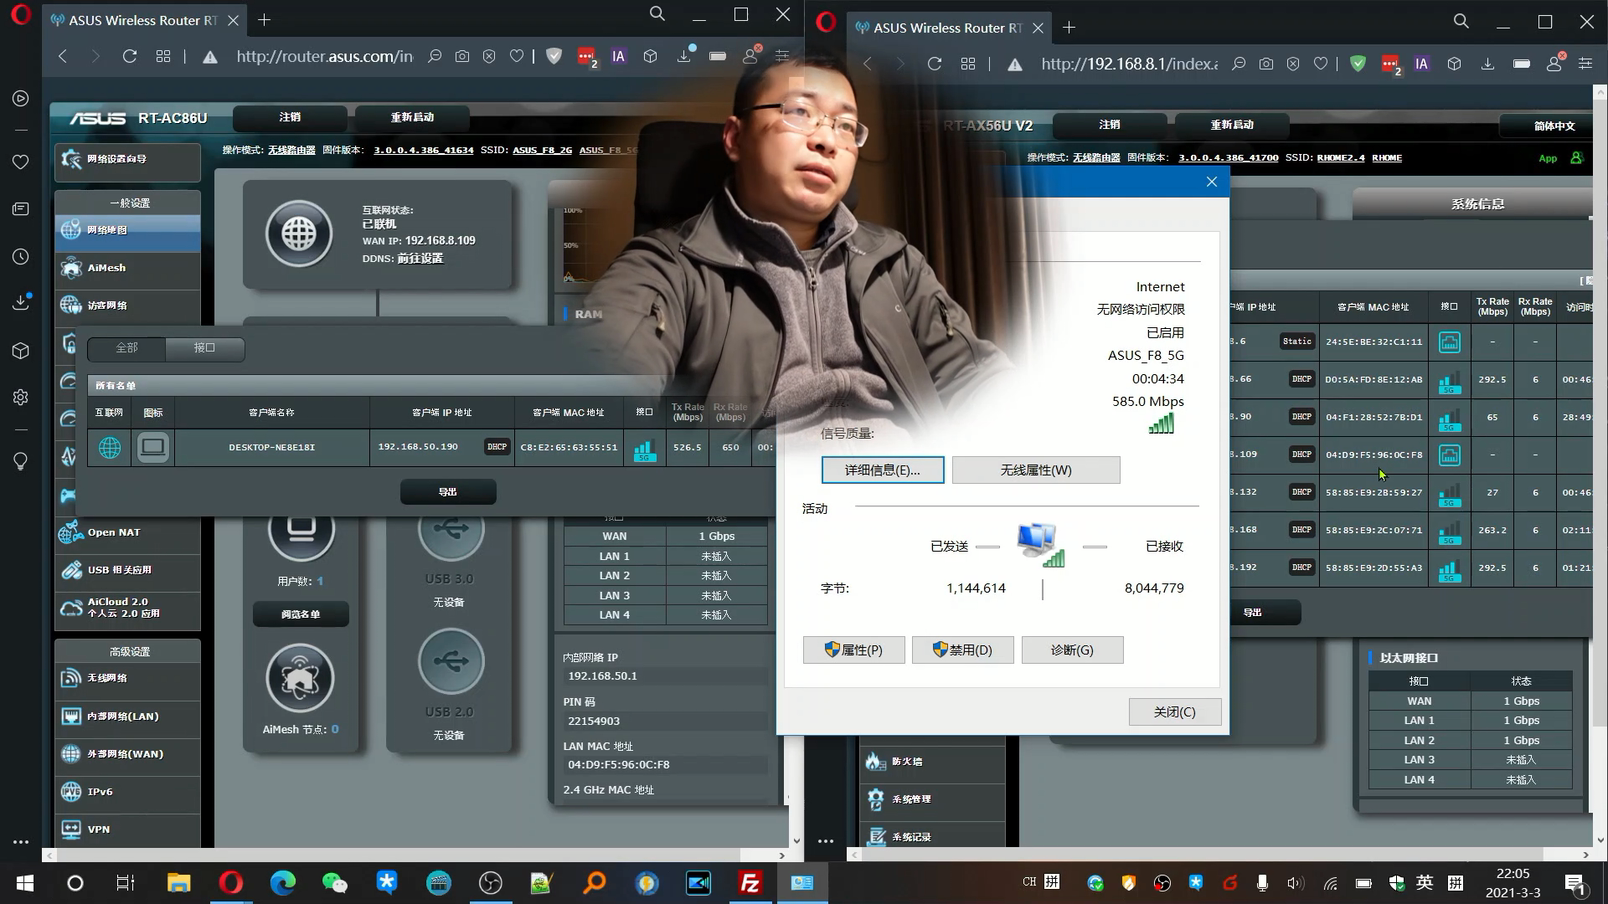Screen dimensions: 1608x904
Task: Click 注销 button on RT-AX56U V2 page
Action: [1110, 125]
